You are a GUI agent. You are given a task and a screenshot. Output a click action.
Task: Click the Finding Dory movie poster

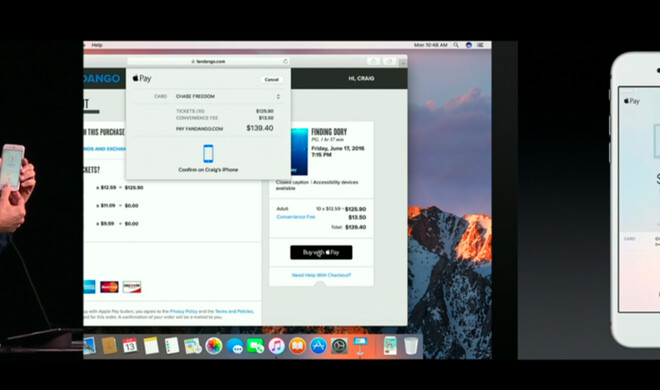(299, 151)
